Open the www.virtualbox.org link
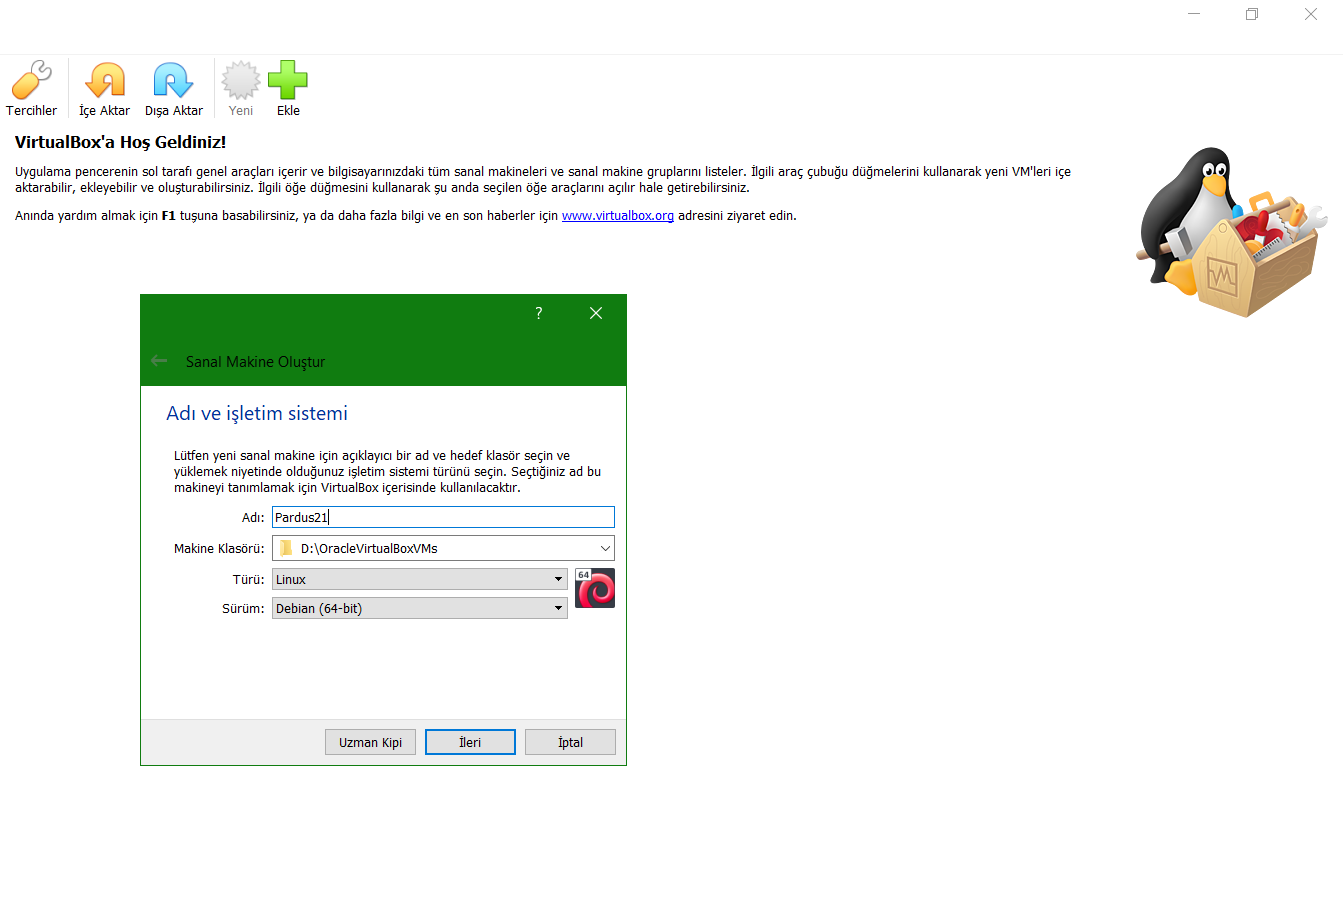This screenshot has width=1343, height=900. pos(618,216)
